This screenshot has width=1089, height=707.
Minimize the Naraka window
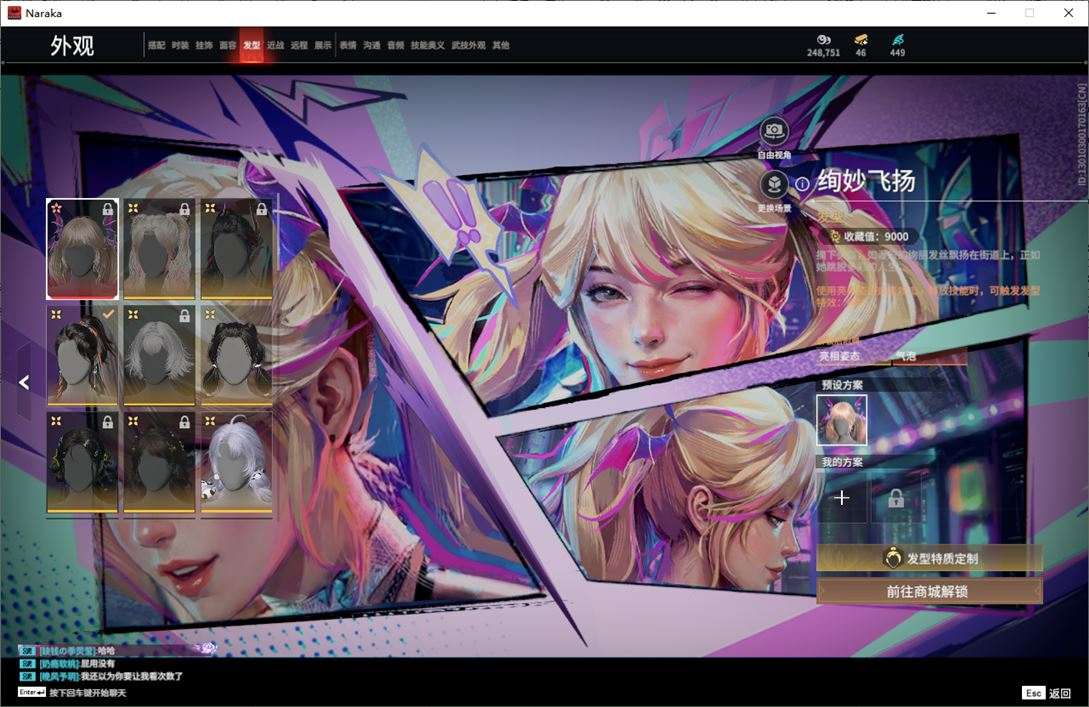pyautogui.click(x=992, y=13)
